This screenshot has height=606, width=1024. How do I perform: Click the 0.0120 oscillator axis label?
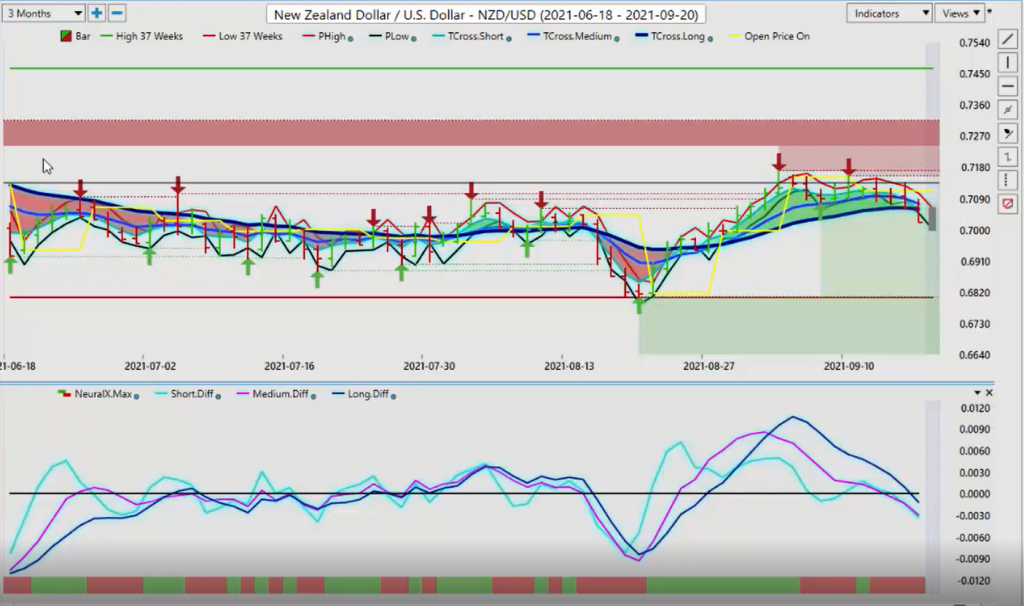tap(974, 409)
